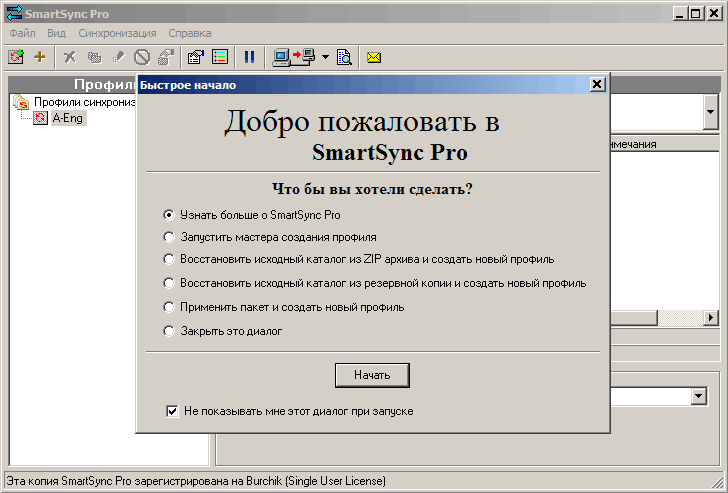Pause synchronization with blue pause icon
The image size is (728, 493).
pos(249,57)
